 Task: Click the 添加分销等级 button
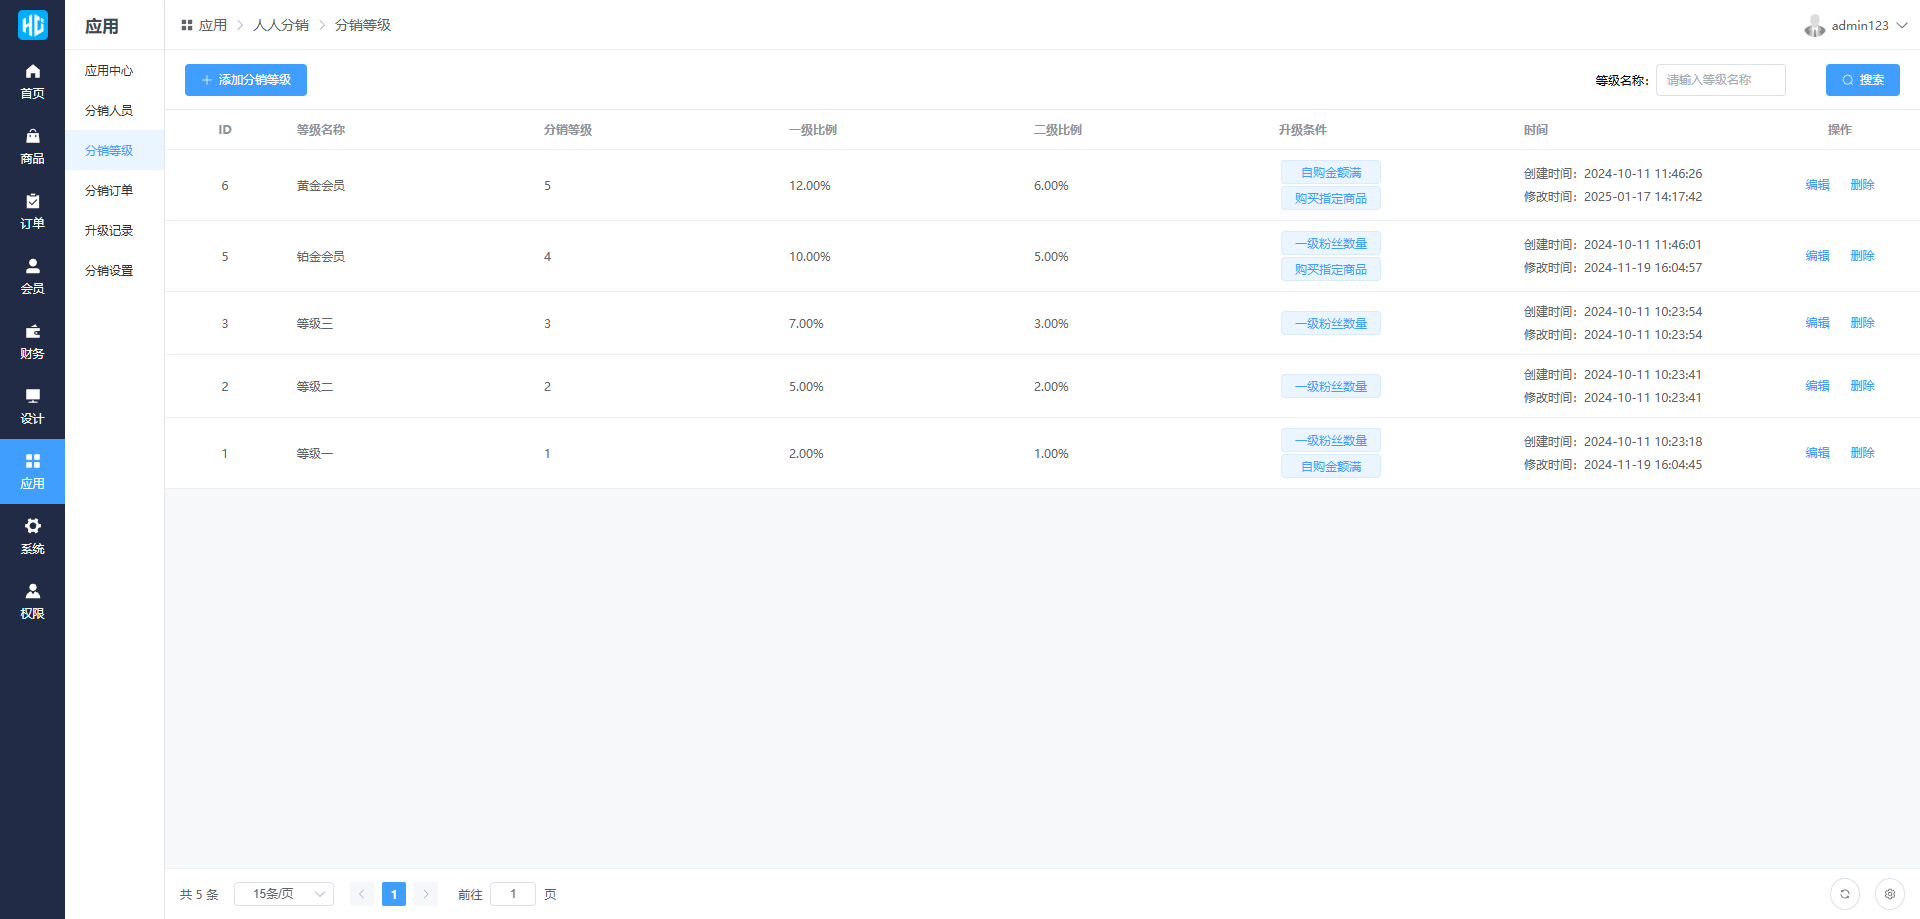coord(246,80)
